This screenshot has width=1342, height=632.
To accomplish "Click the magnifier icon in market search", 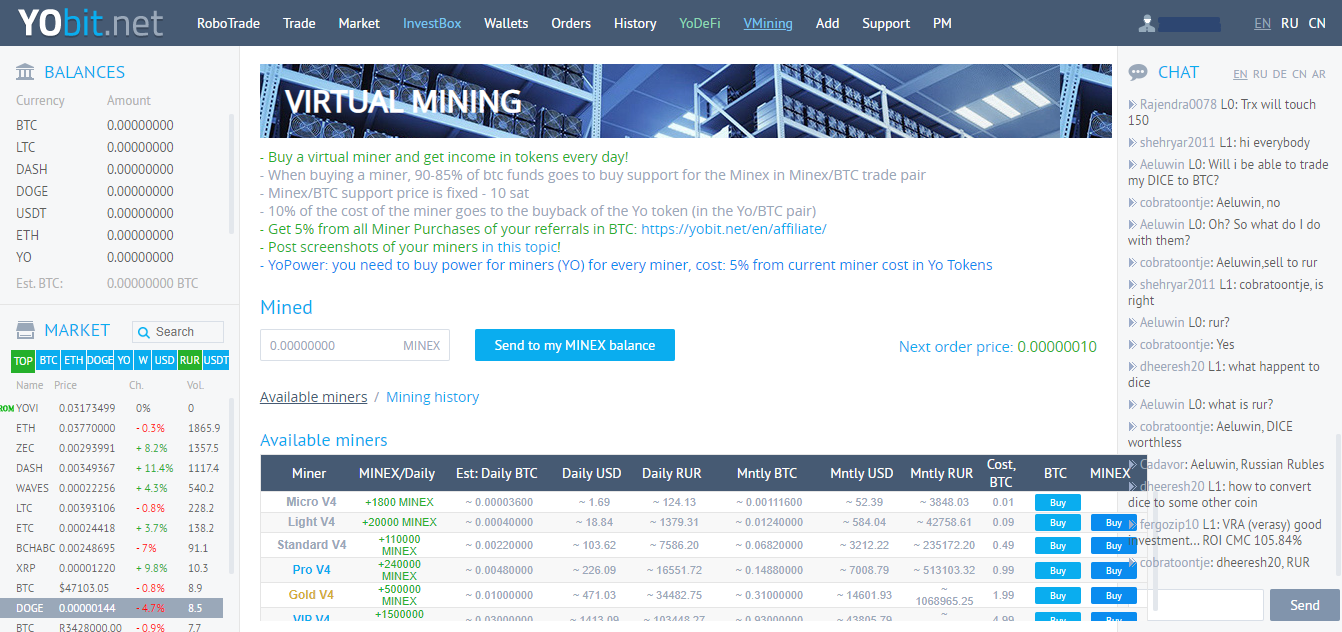I will [x=145, y=332].
